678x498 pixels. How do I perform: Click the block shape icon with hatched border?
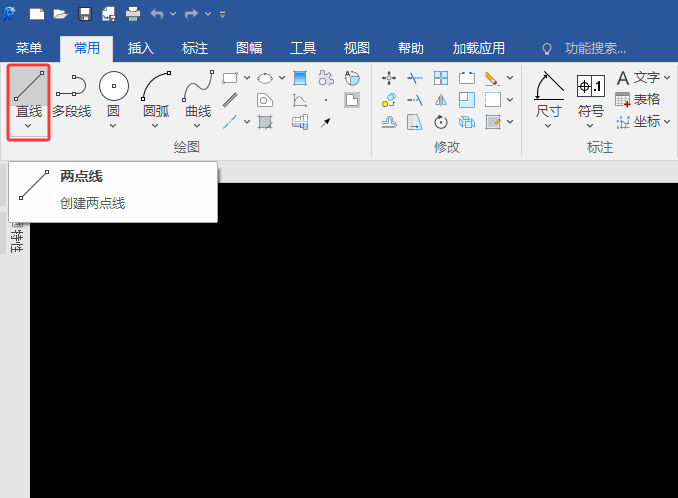(352, 100)
